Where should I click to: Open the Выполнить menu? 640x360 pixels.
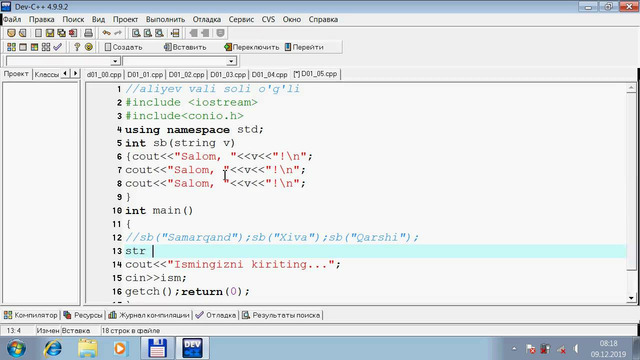tap(165, 19)
